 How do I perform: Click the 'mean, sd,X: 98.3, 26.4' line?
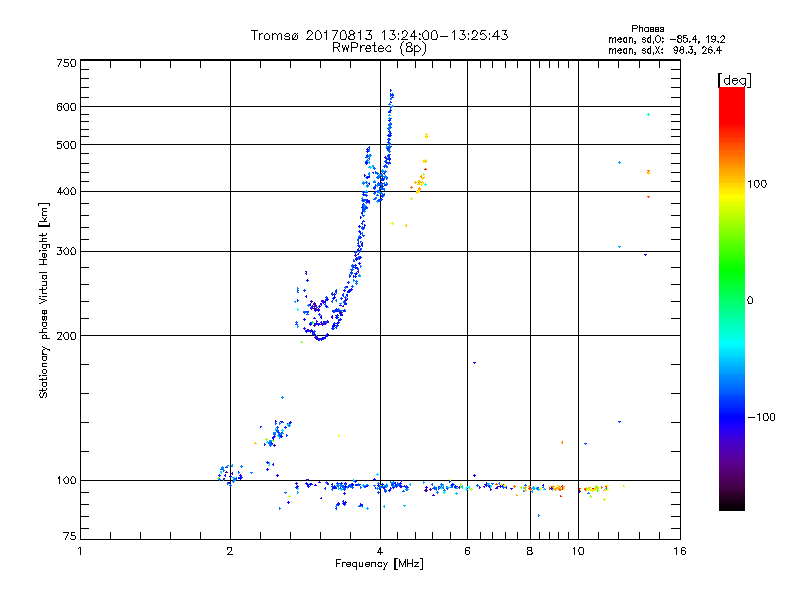[665, 50]
